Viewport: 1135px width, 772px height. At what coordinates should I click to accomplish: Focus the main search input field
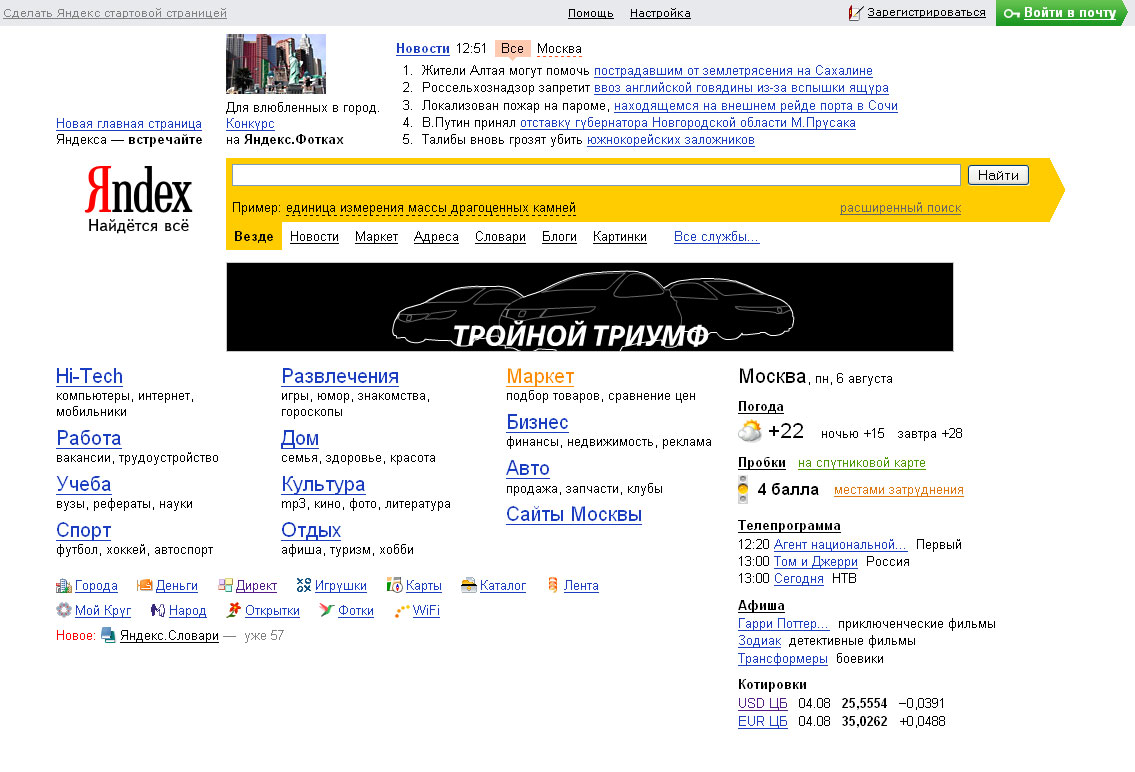596,174
